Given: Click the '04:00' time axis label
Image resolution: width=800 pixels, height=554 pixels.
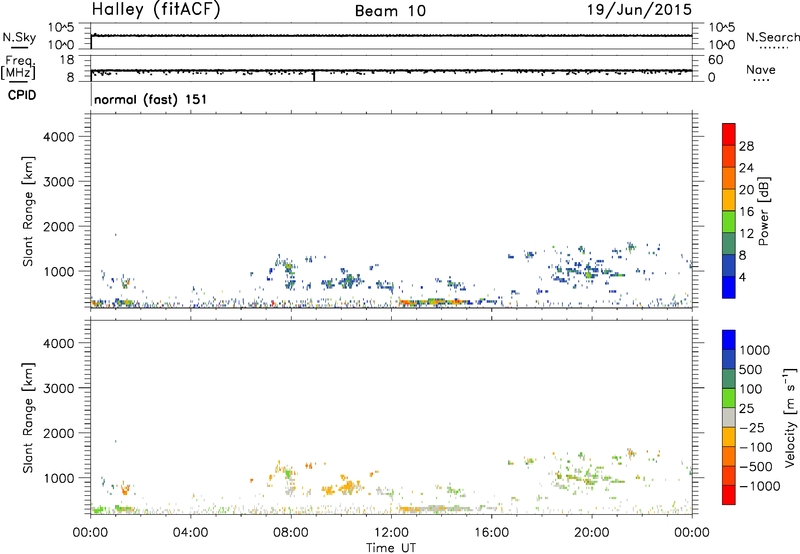Looking at the screenshot, I should pyautogui.click(x=190, y=533).
